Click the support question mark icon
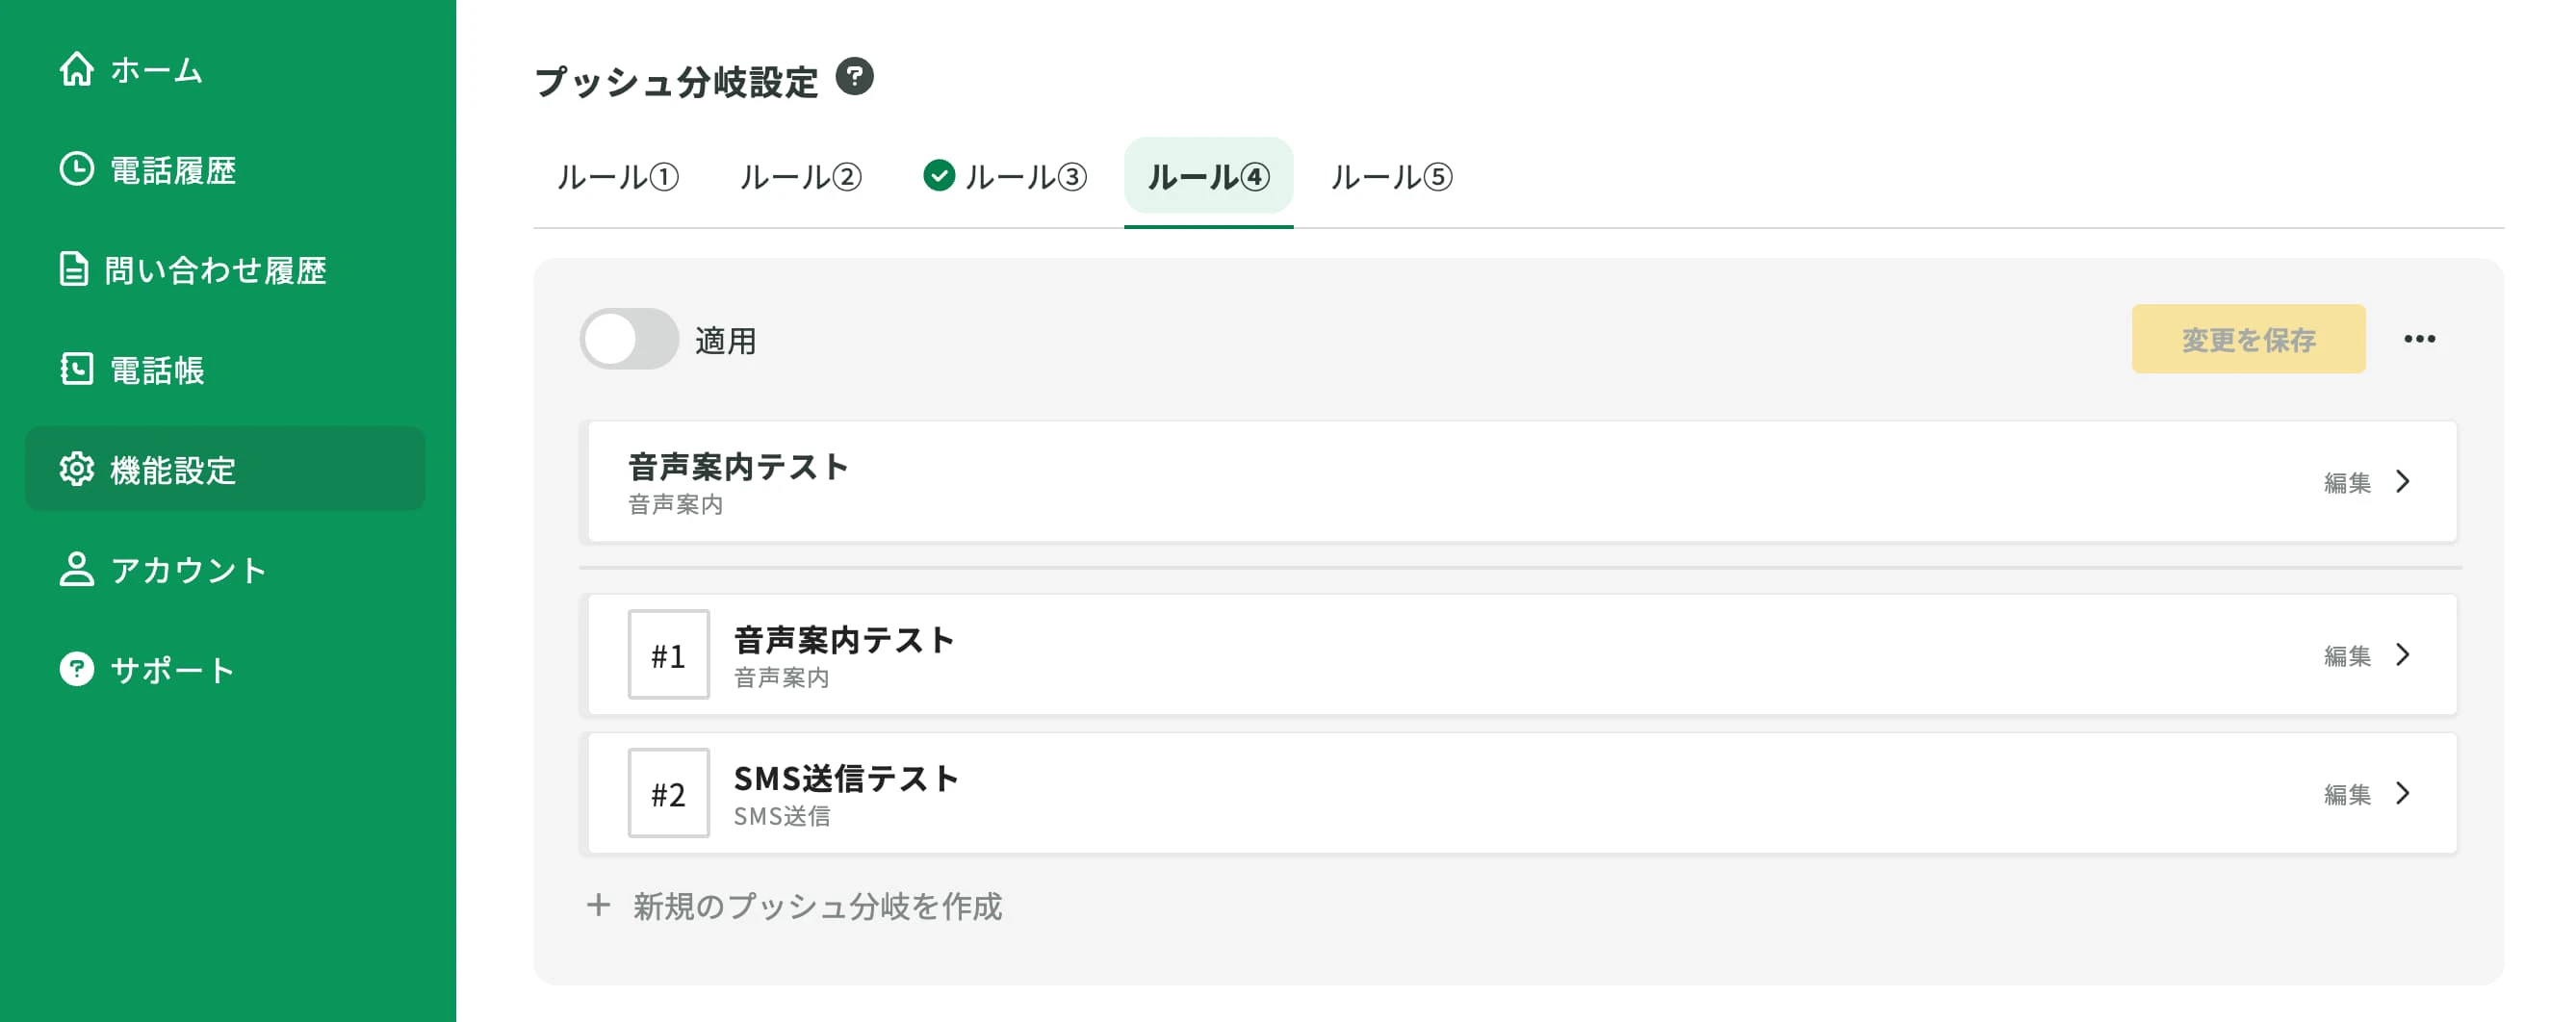 [x=77, y=669]
